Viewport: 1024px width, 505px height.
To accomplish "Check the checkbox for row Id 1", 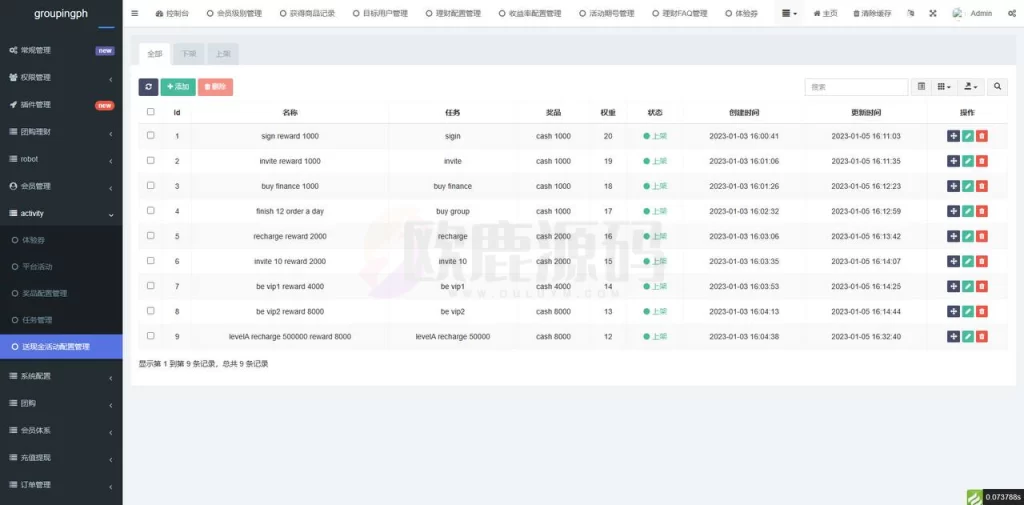I will (151, 135).
